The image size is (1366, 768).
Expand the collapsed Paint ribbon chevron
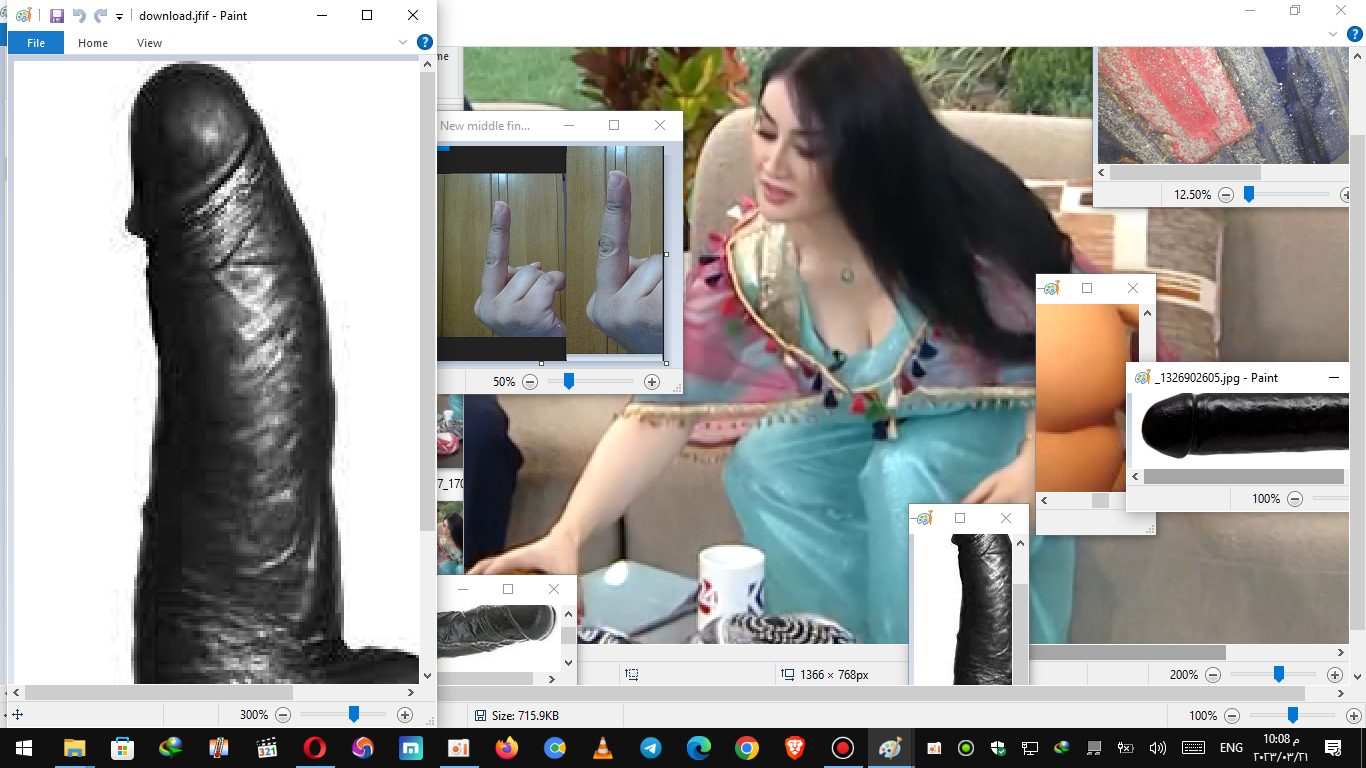point(403,42)
